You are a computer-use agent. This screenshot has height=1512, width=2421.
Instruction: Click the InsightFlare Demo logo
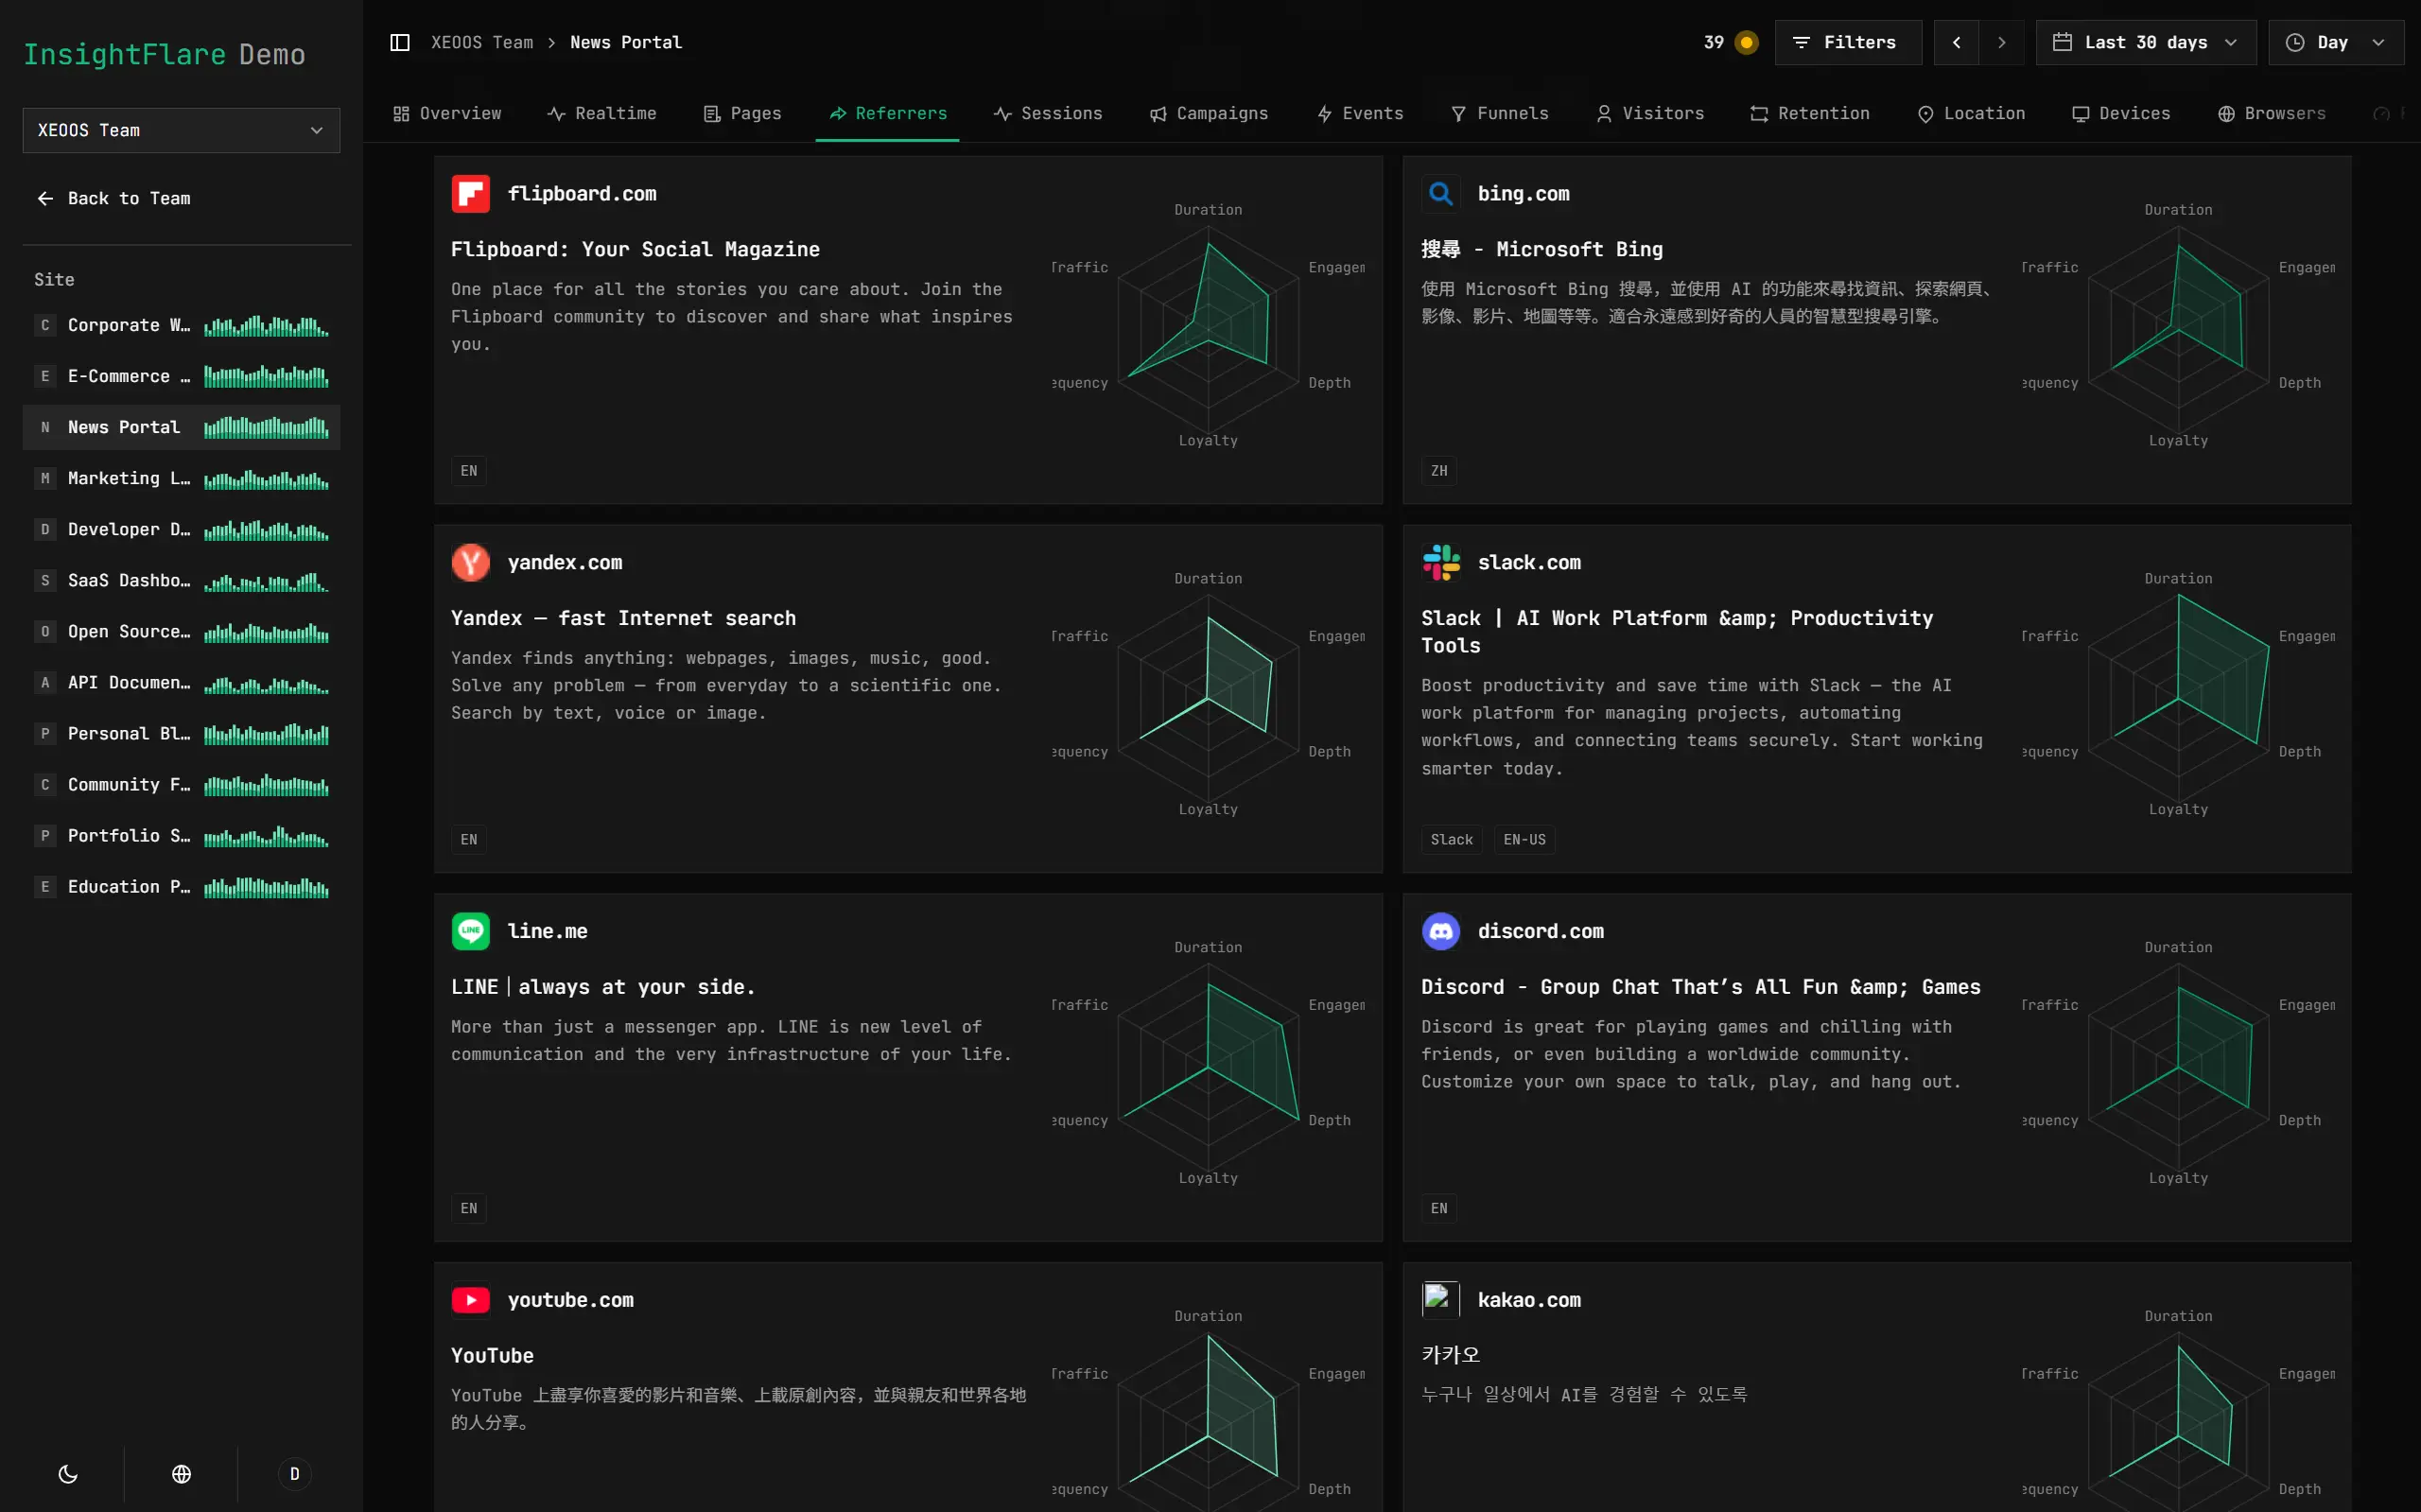164,54
